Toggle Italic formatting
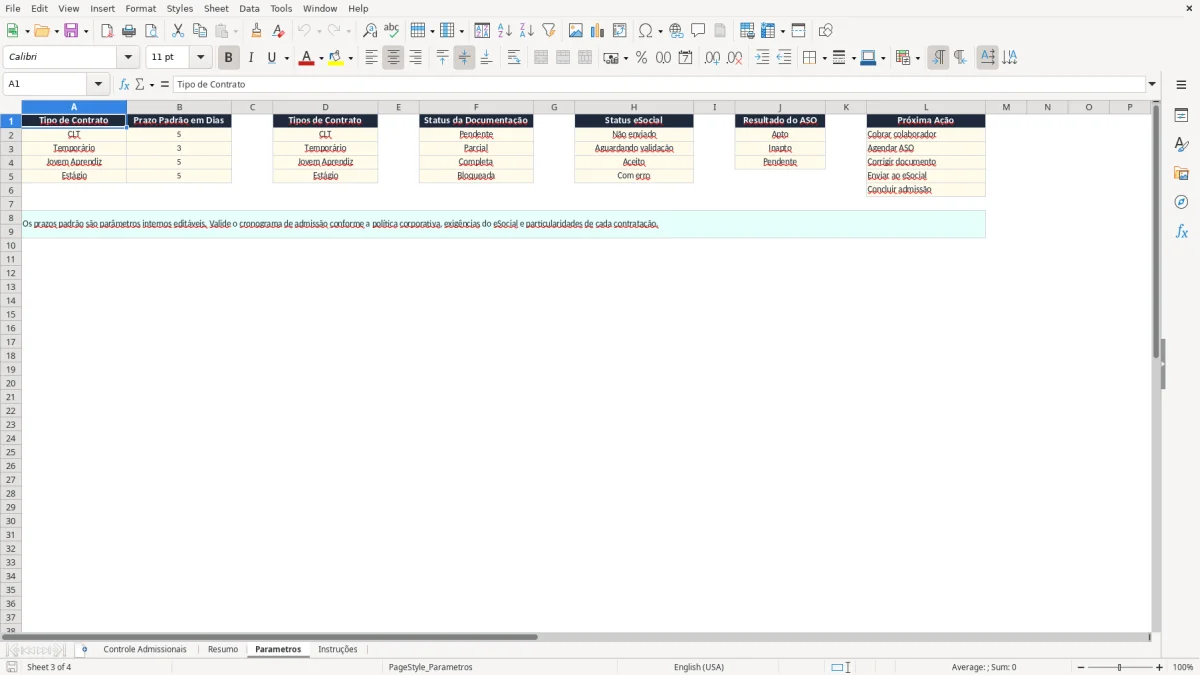 point(250,58)
